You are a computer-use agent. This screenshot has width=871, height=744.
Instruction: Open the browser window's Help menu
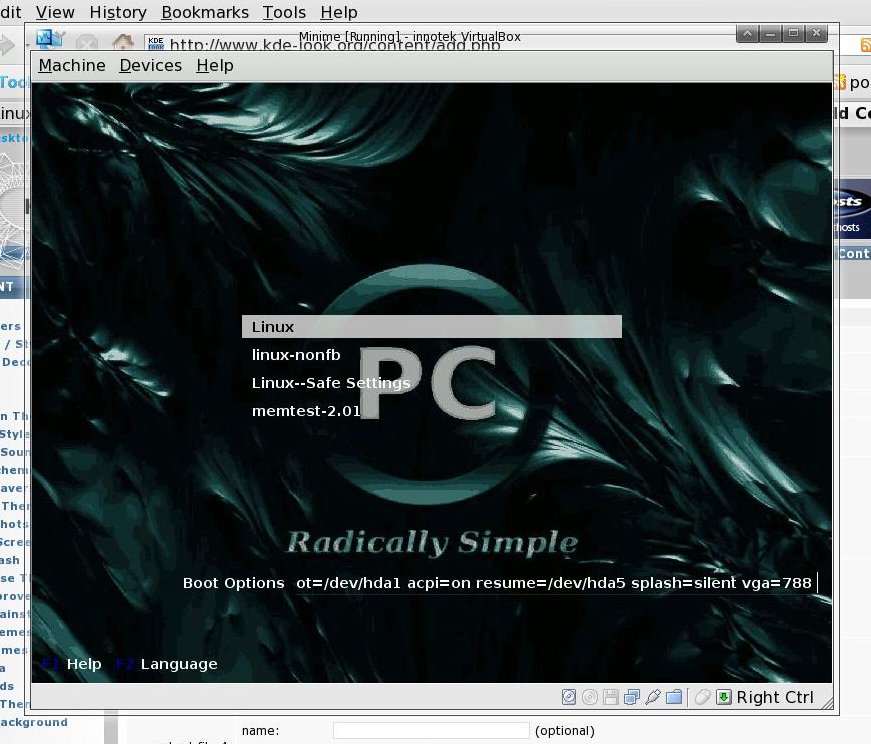(339, 12)
